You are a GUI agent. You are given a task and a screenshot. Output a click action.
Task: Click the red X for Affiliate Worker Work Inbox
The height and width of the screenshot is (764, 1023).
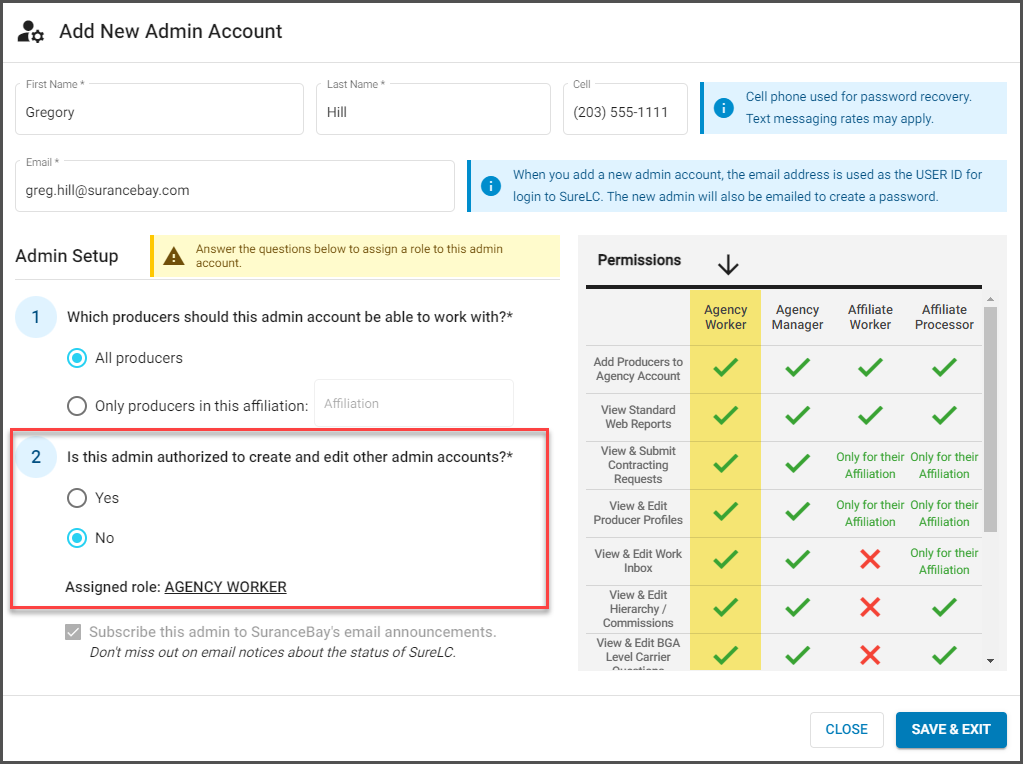click(x=869, y=561)
